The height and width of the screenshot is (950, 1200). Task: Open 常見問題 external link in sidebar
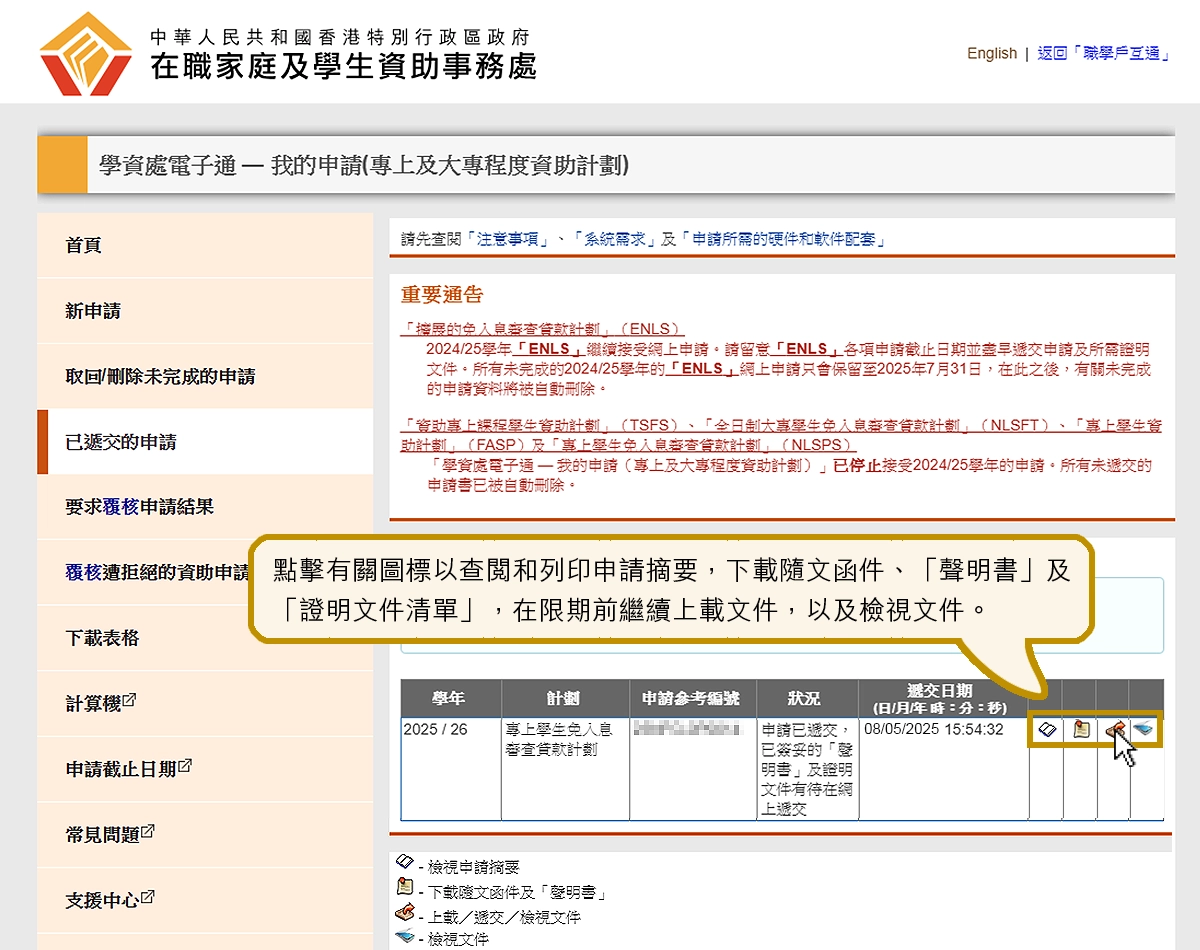click(x=110, y=834)
